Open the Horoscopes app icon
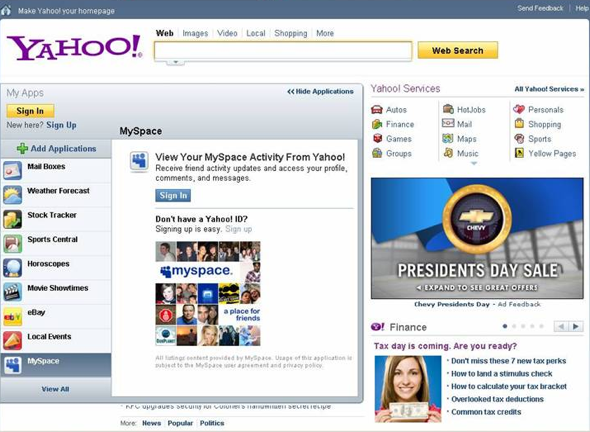 12,268
